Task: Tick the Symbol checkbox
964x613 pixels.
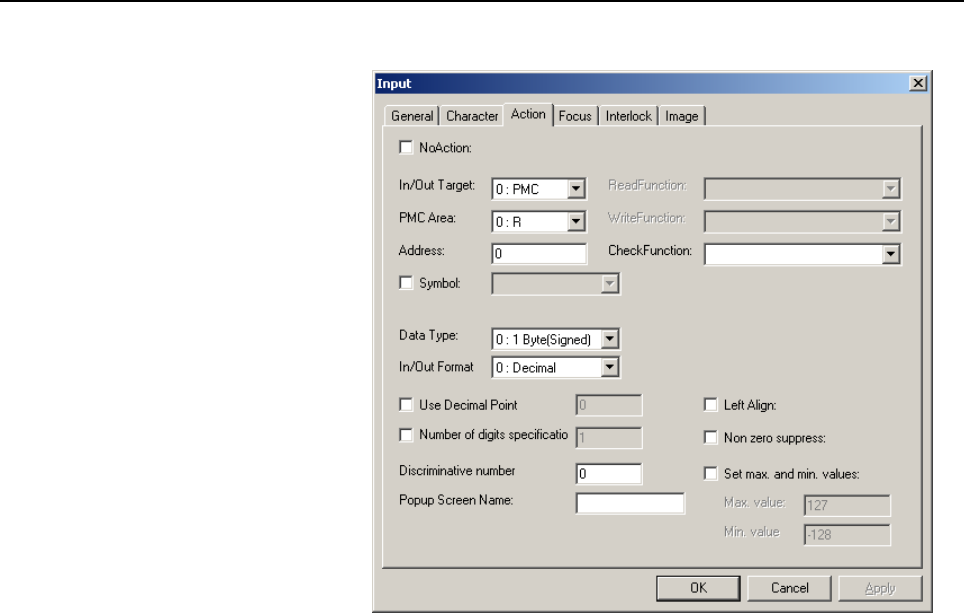Action: point(406,283)
